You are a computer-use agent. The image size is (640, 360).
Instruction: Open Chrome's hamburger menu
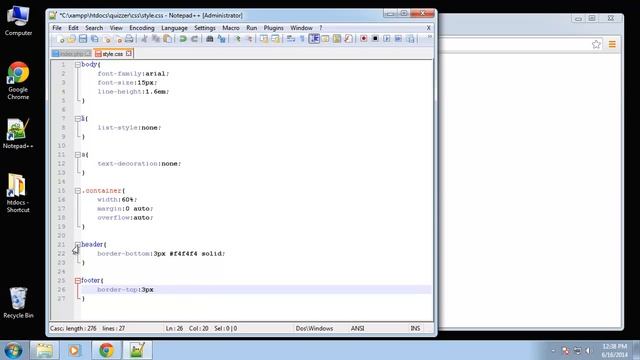point(612,44)
